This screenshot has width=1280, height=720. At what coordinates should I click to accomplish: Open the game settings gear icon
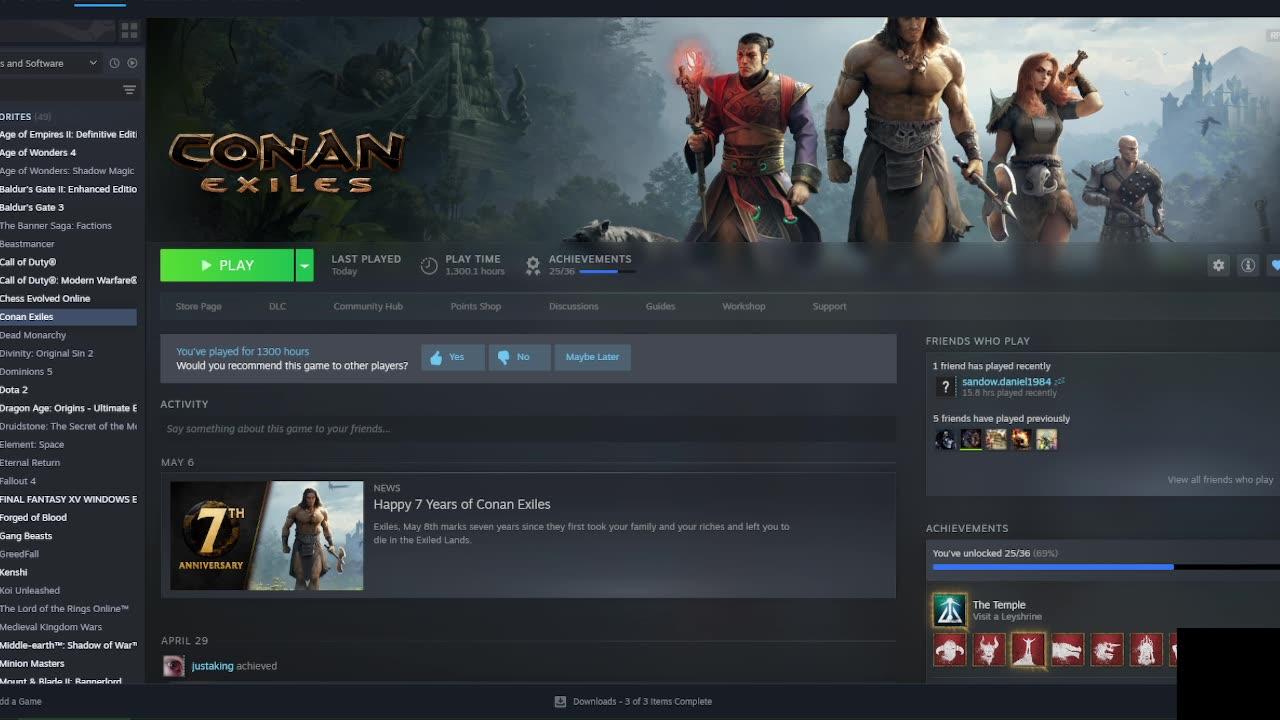tap(1218, 265)
